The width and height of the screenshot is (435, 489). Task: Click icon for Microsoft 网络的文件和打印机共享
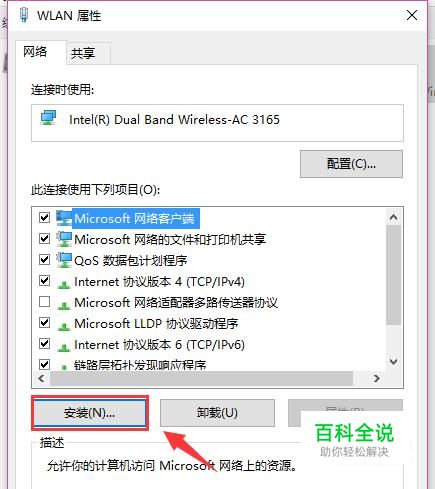64,239
